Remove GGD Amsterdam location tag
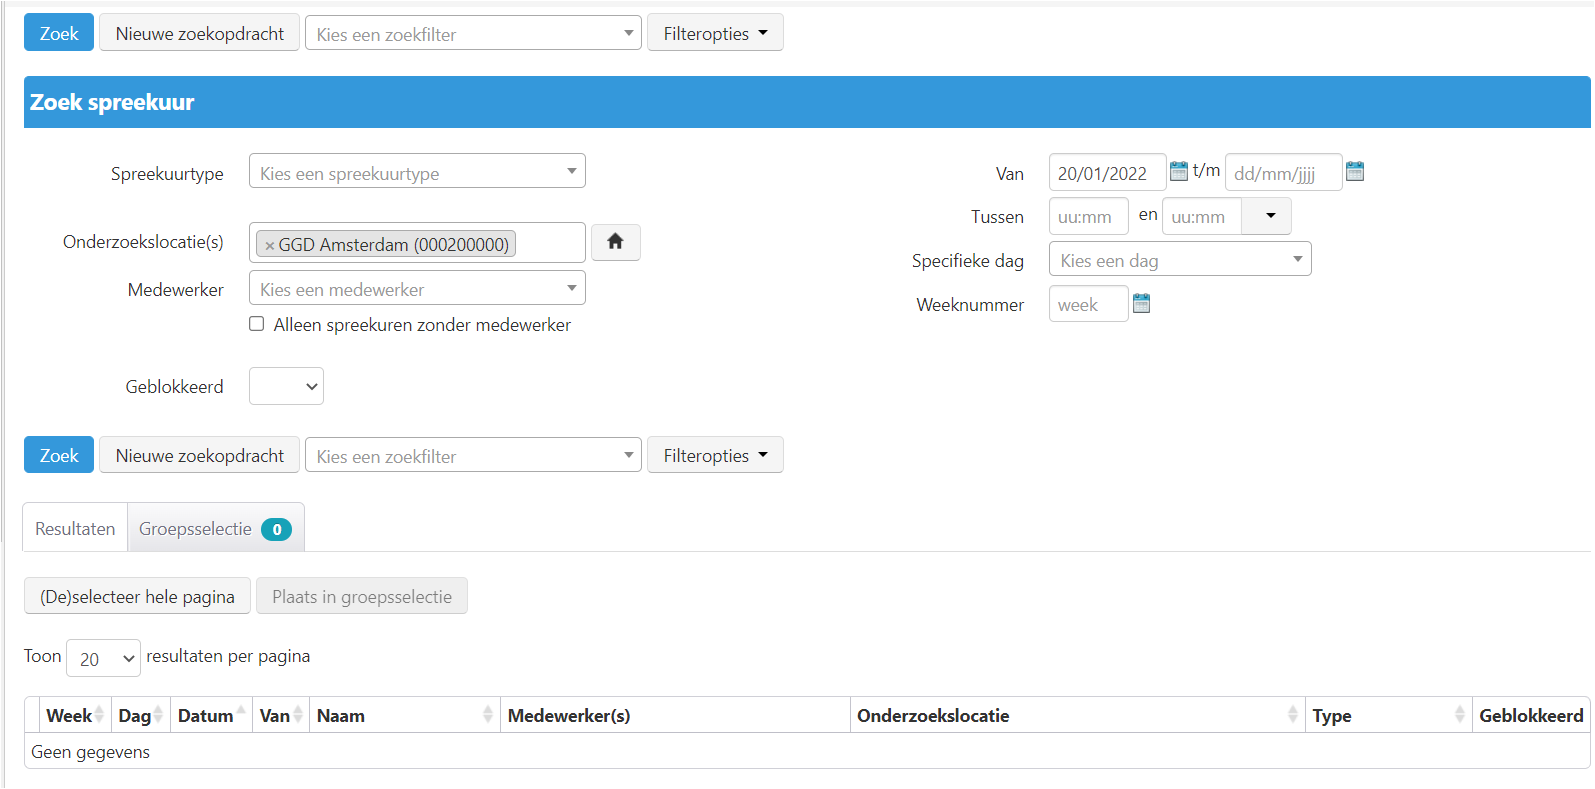Viewport: 1595px width, 789px height. (269, 245)
